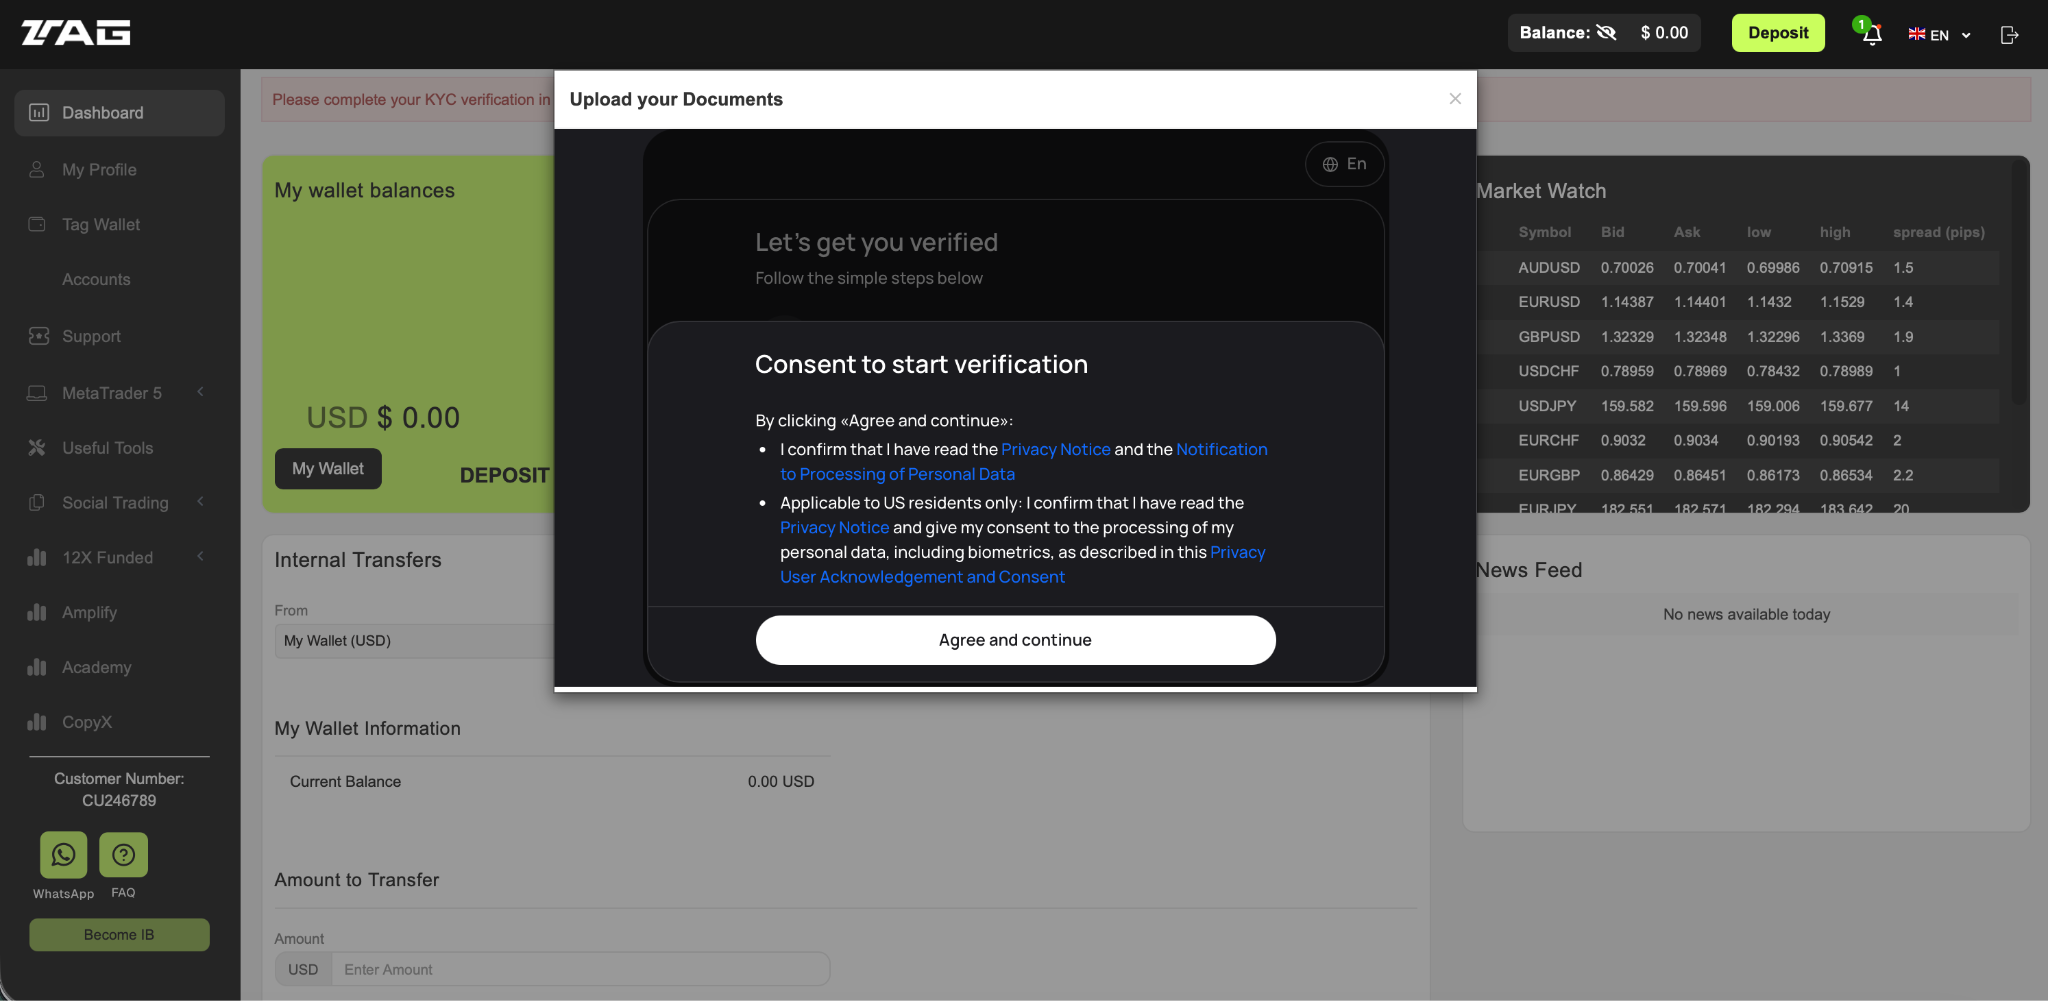
Task: Click the Useful Tools wrench icon
Action: pyautogui.click(x=37, y=448)
